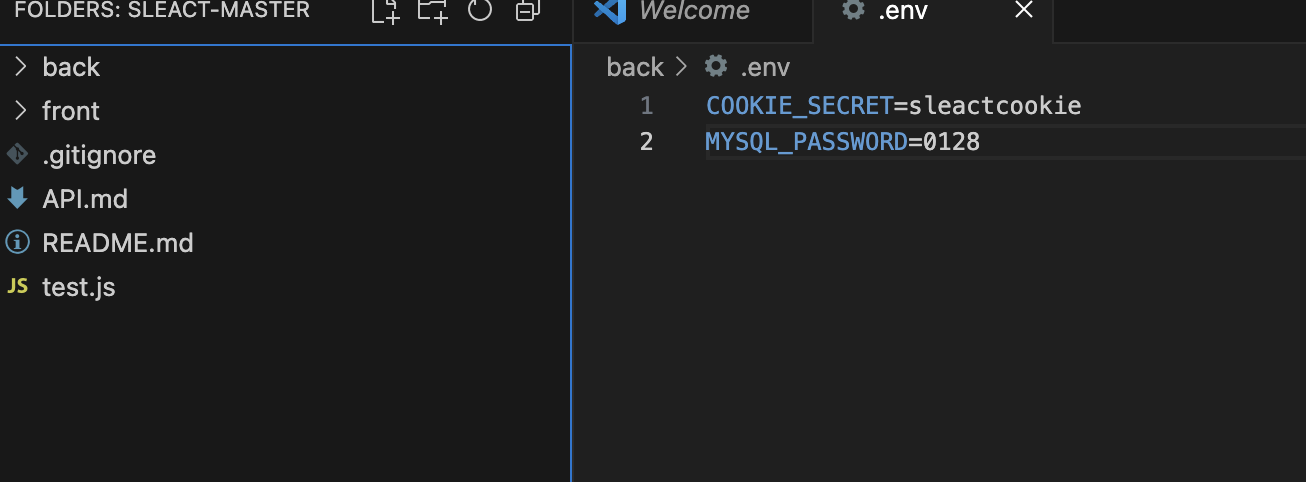
Task: Click the VS Code logo on Welcome tab
Action: [609, 11]
